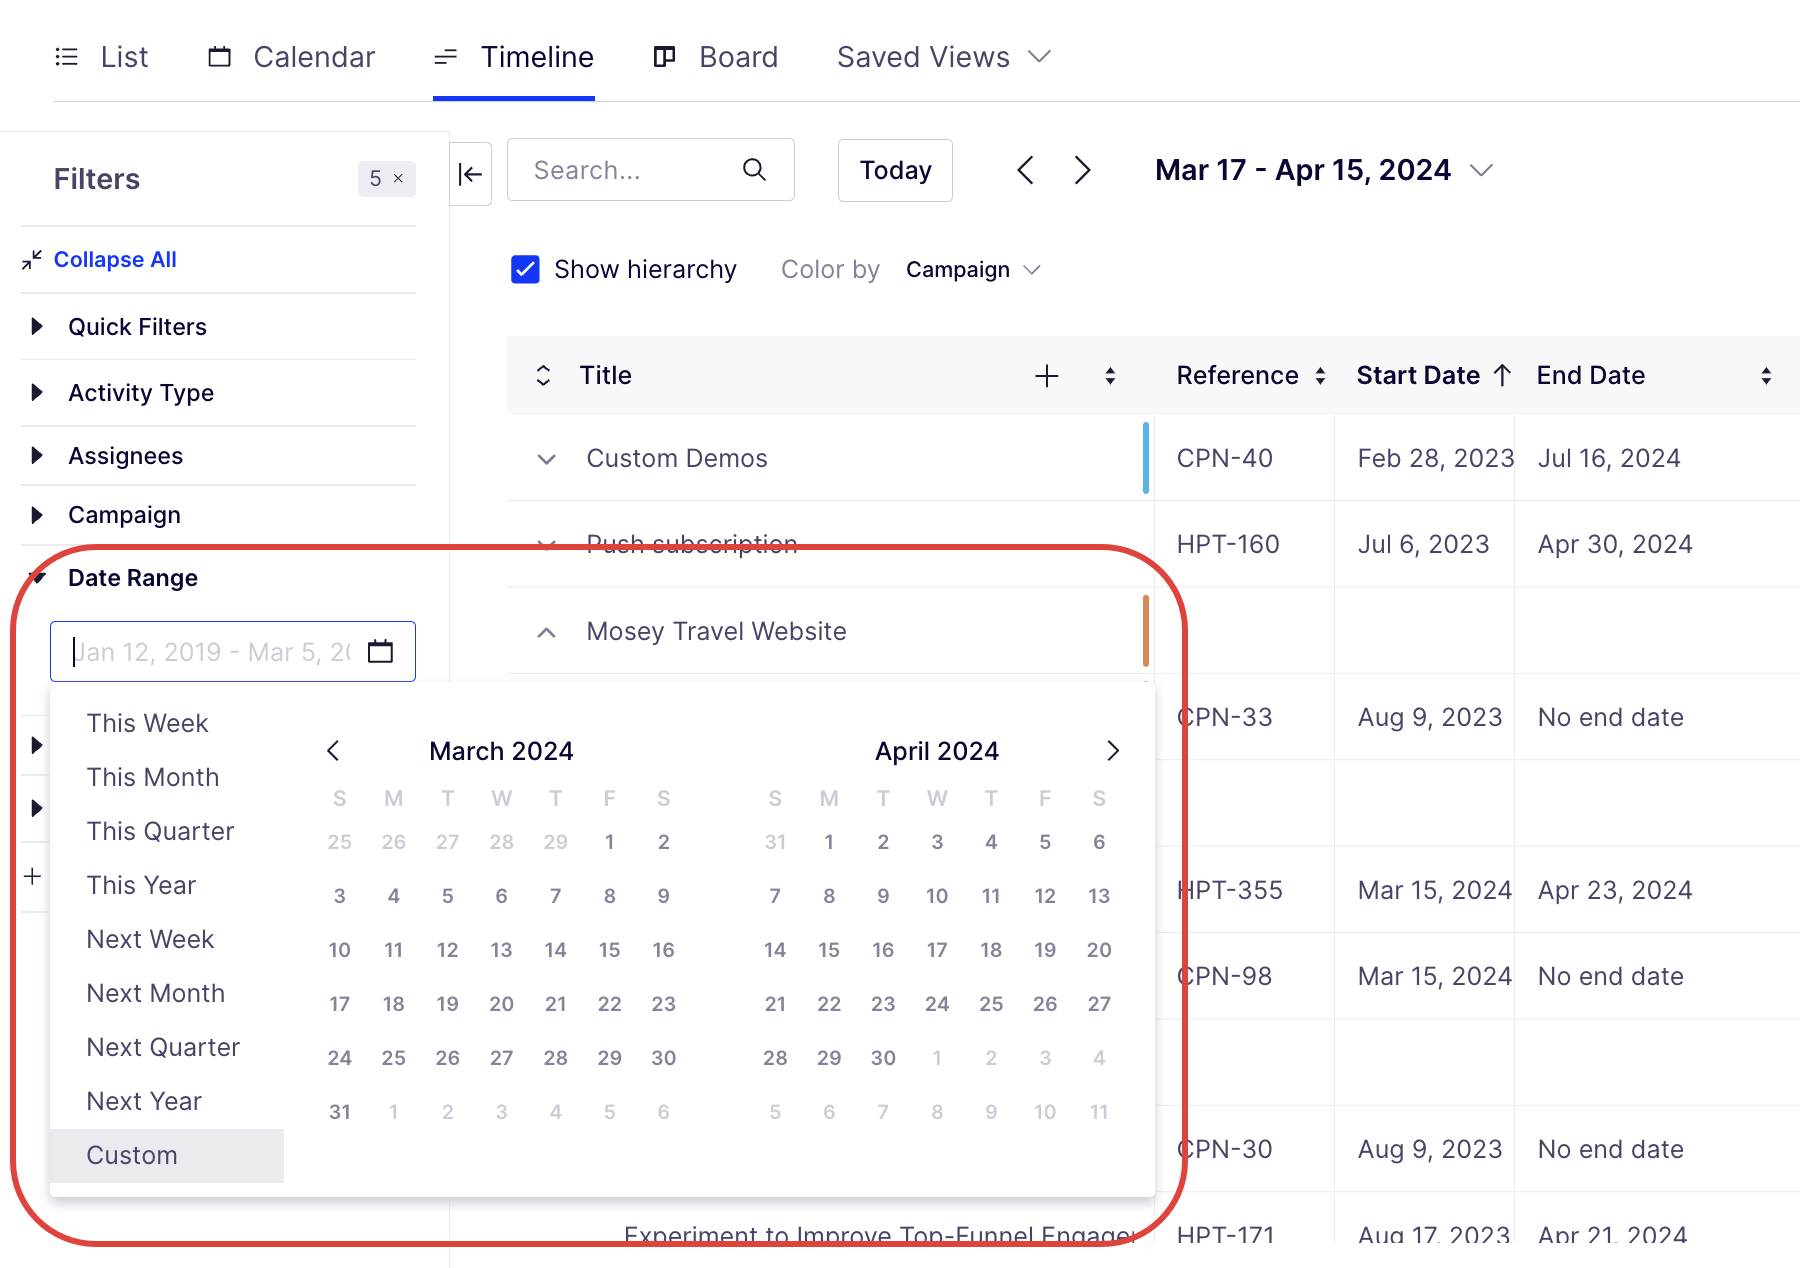Click the date range input field
Screen dimensions: 1800x1268
click(232, 652)
